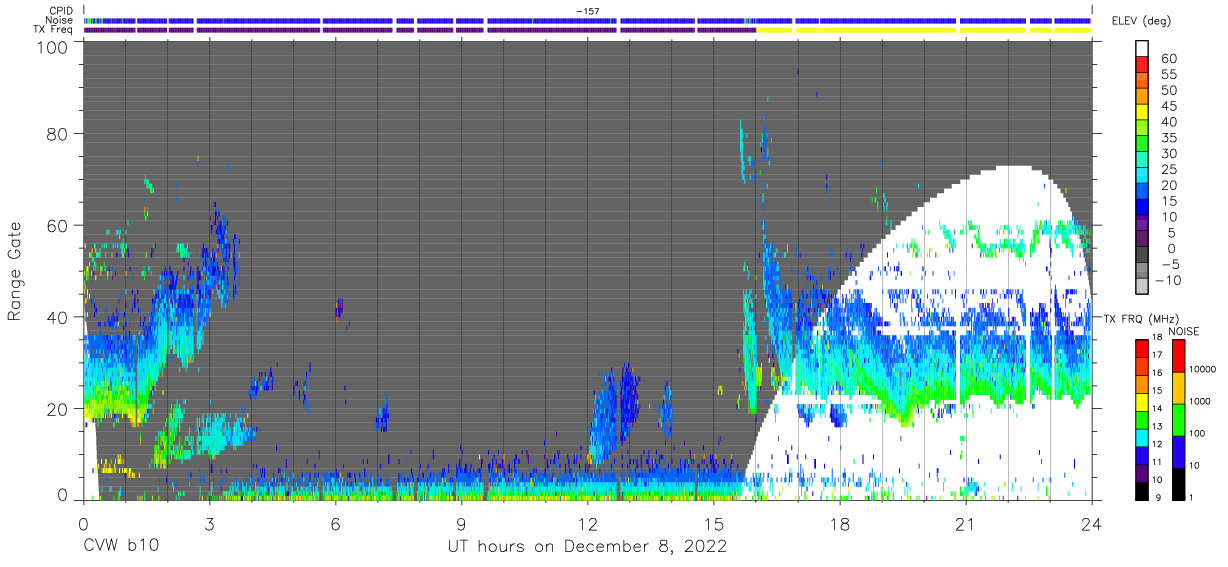1228x567 pixels.
Task: Click the 'Range Gate' y-axis label
Action: (x=14, y=270)
